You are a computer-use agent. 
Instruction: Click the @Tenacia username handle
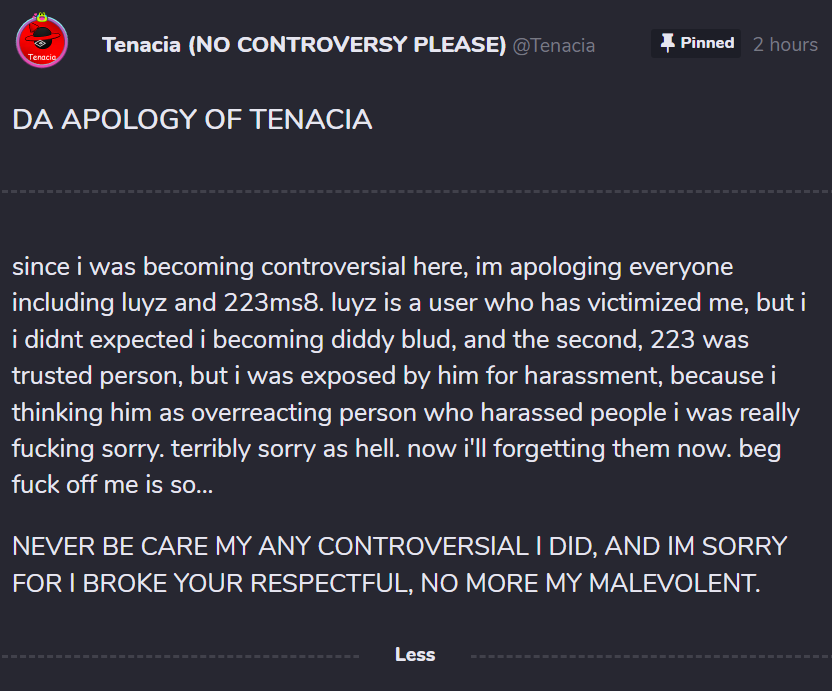pos(554,46)
